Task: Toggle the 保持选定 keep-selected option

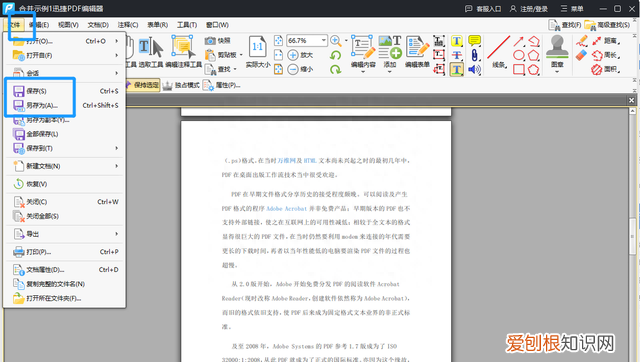Action: (x=141, y=85)
